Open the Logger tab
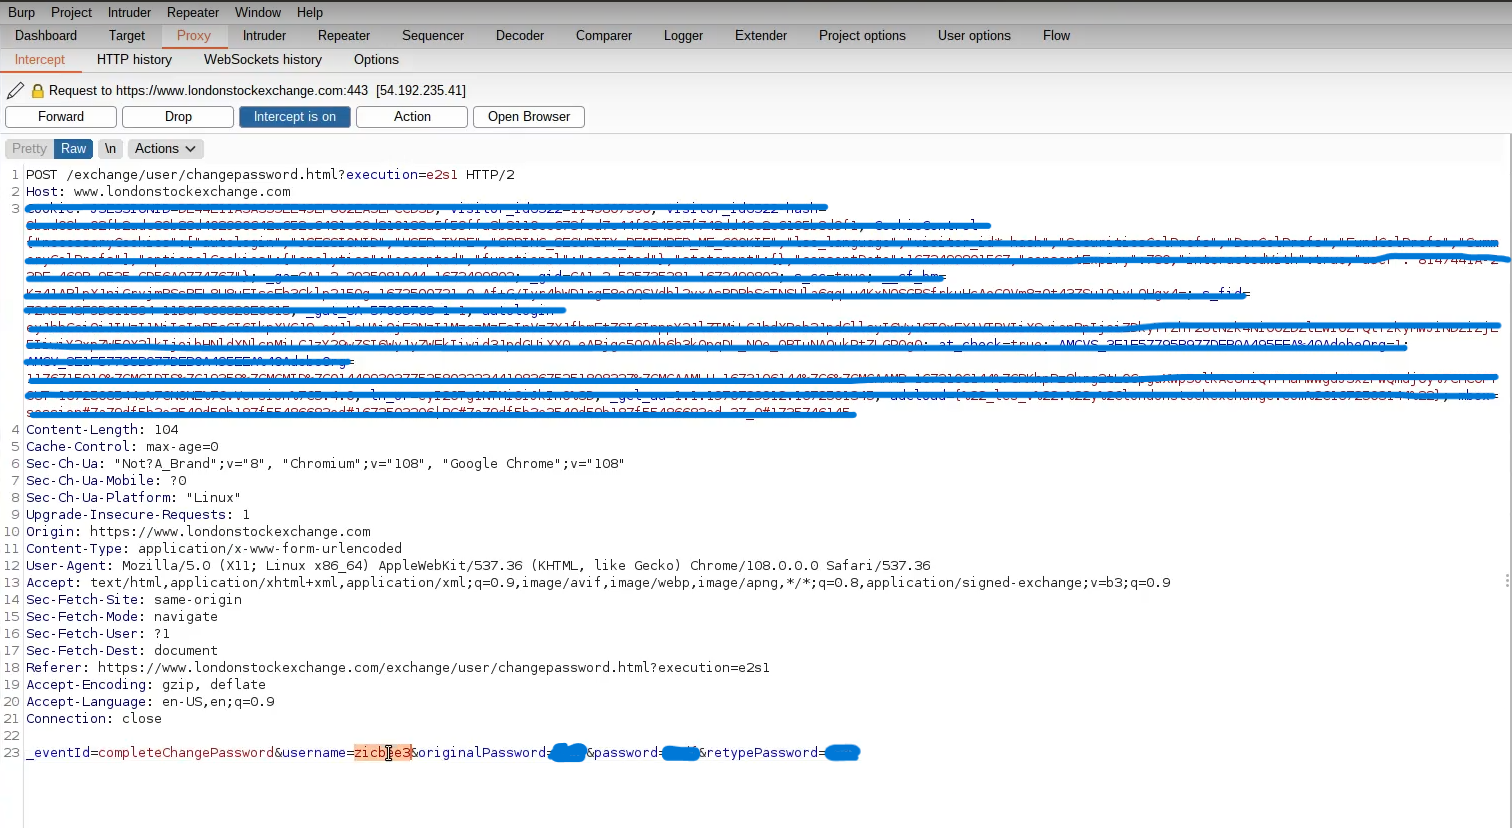This screenshot has width=1512, height=828. 683,35
